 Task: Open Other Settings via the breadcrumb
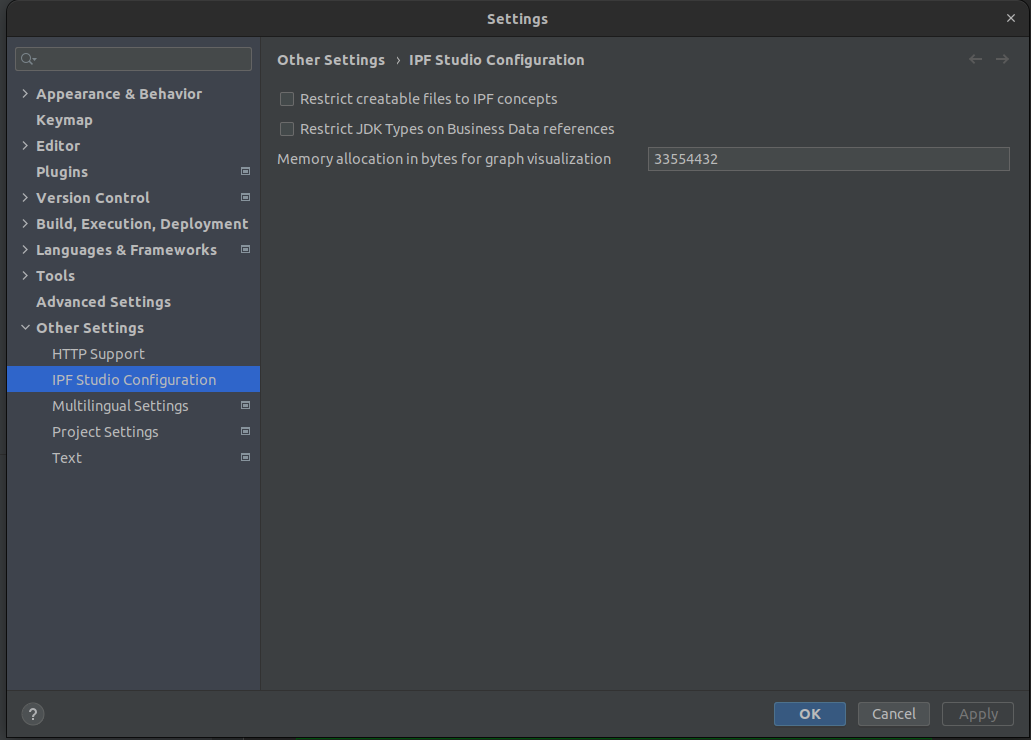[x=331, y=59]
